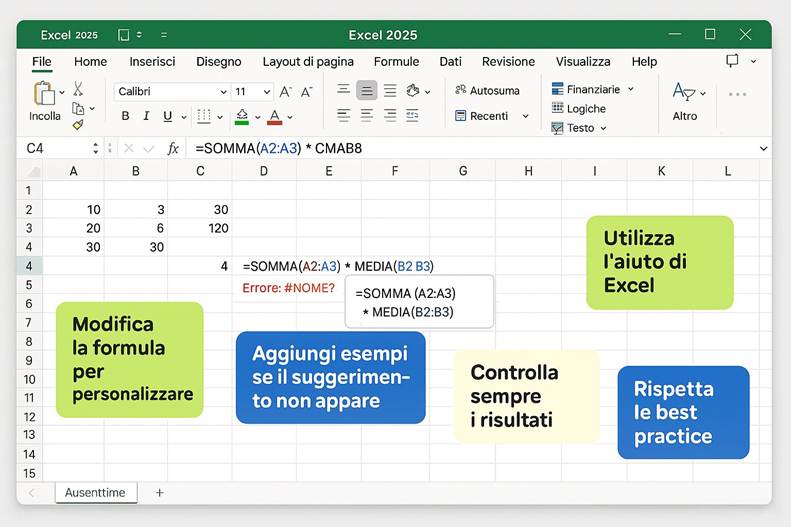791x527 pixels.
Task: Select the format painter brush icon
Action: pyautogui.click(x=78, y=125)
